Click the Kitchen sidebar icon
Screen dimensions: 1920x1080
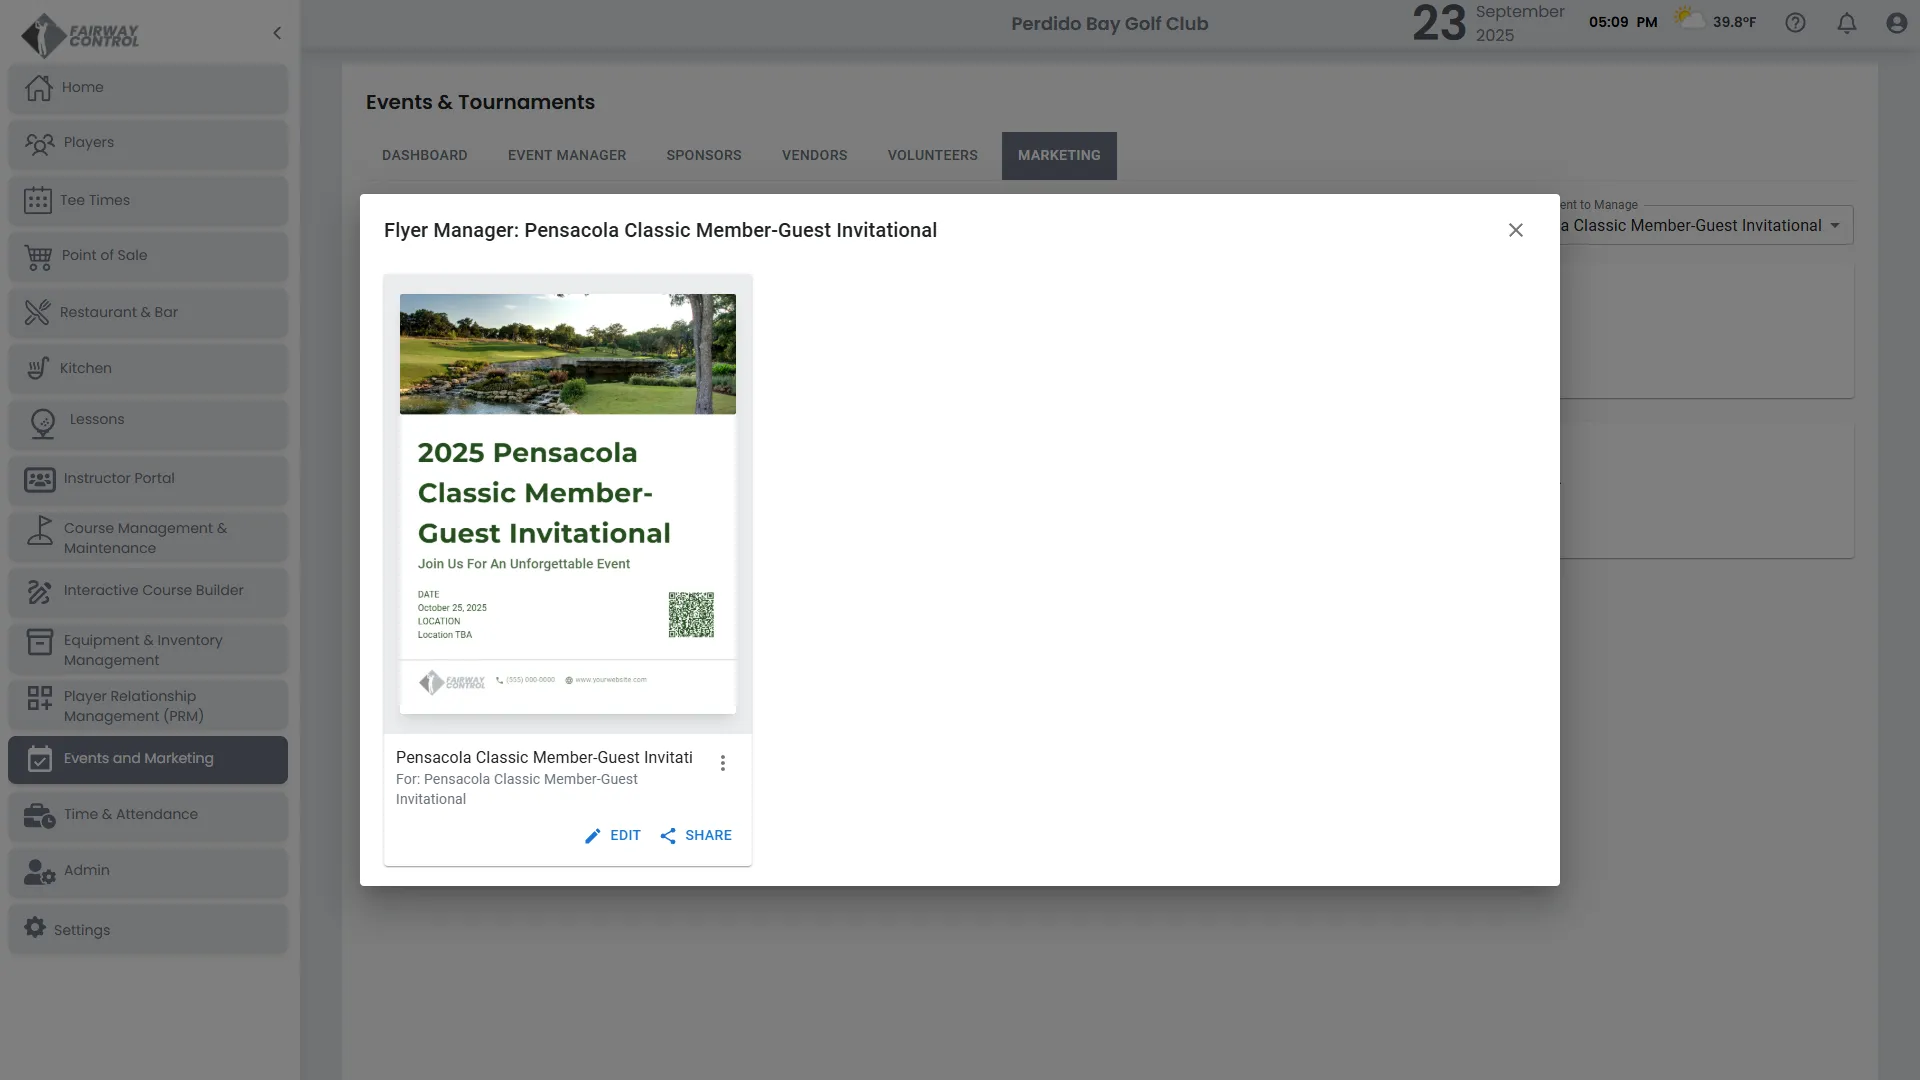[x=38, y=369]
